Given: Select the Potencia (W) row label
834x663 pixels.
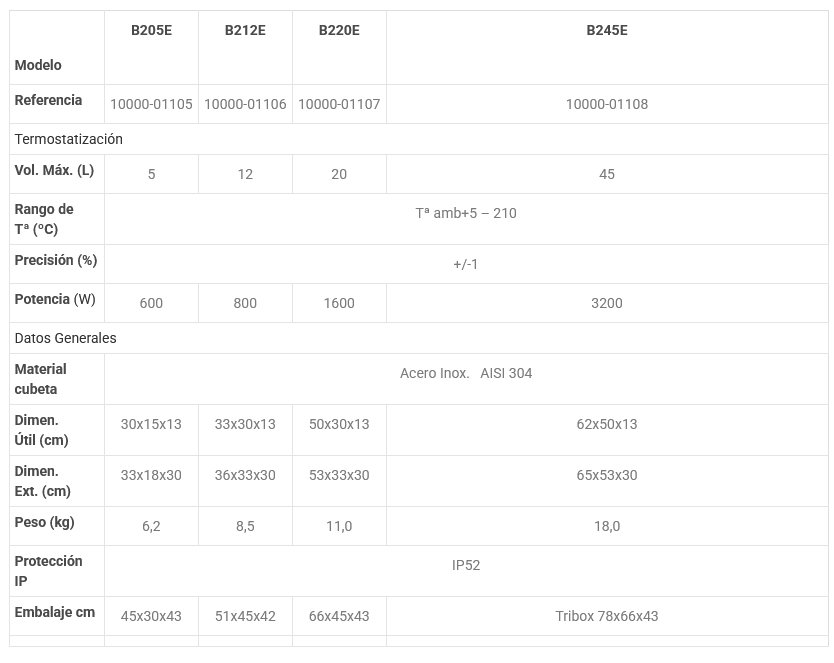Looking at the screenshot, I should click(x=55, y=299).
